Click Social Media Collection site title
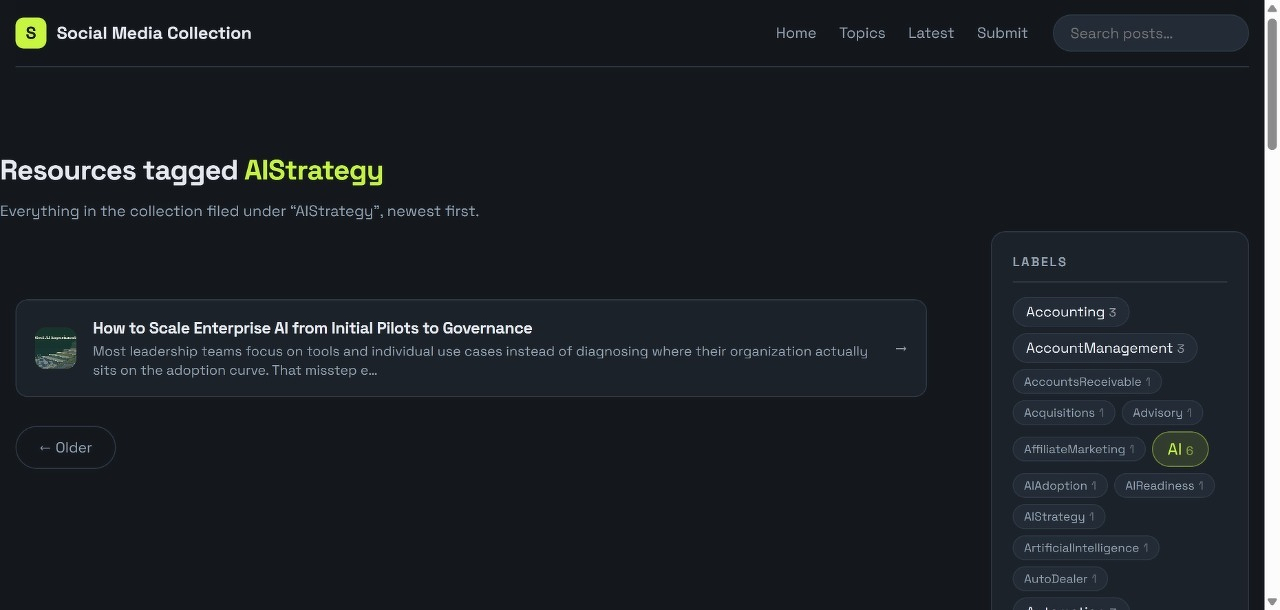Image resolution: width=1280 pixels, height=610 pixels. coord(154,33)
